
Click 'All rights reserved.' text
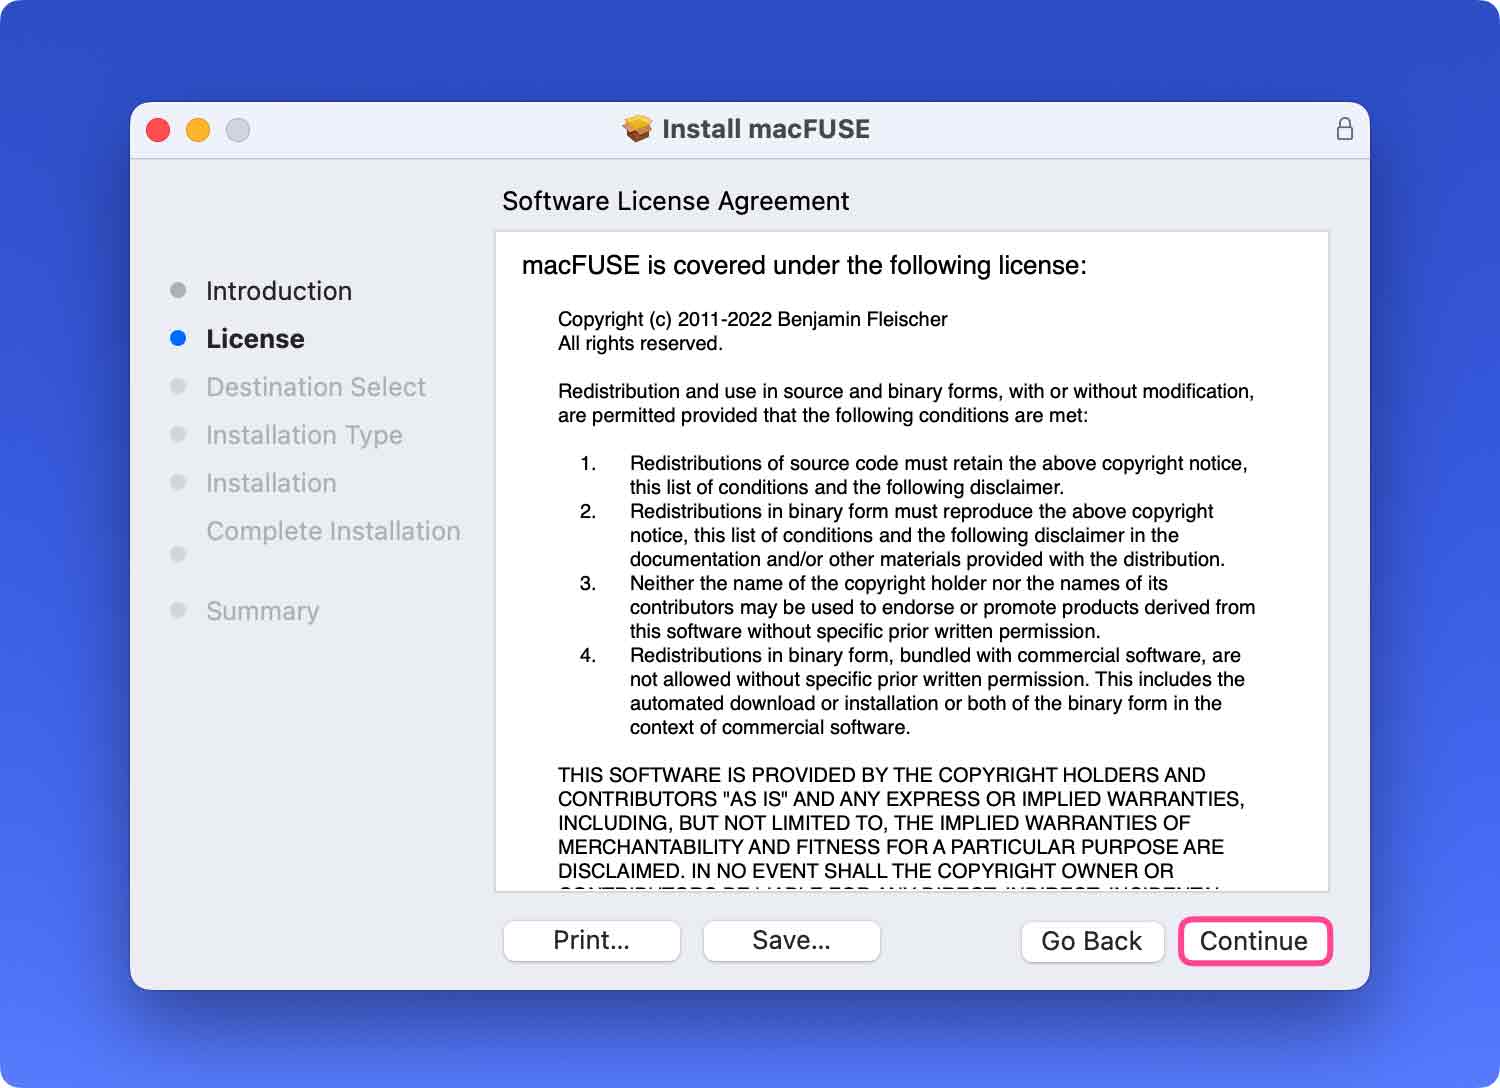(640, 343)
